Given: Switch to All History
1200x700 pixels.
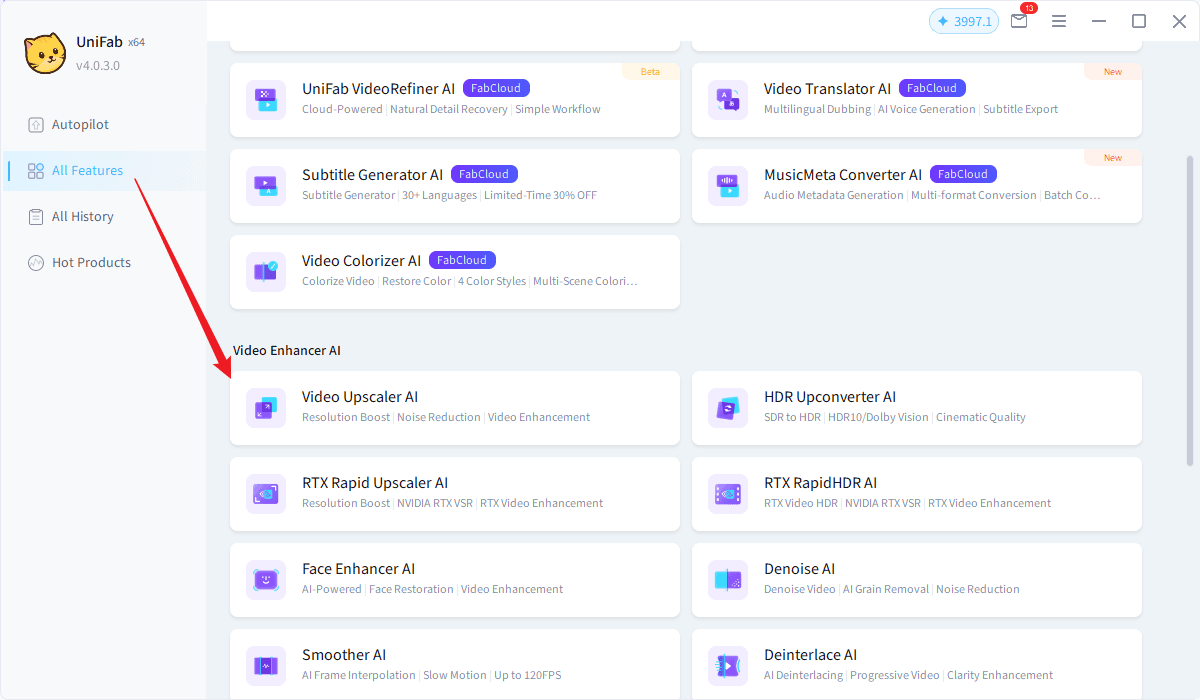Looking at the screenshot, I should tap(82, 217).
